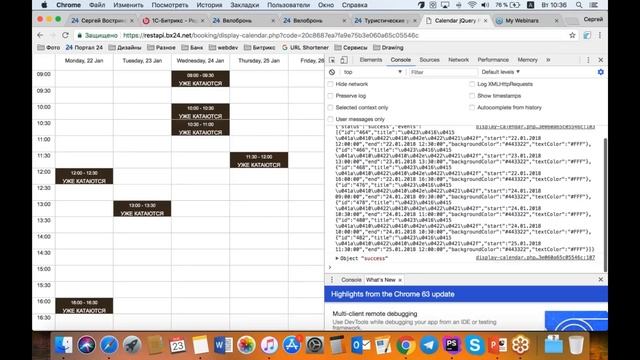Close the What's New drawer

pyautogui.click(x=600, y=280)
